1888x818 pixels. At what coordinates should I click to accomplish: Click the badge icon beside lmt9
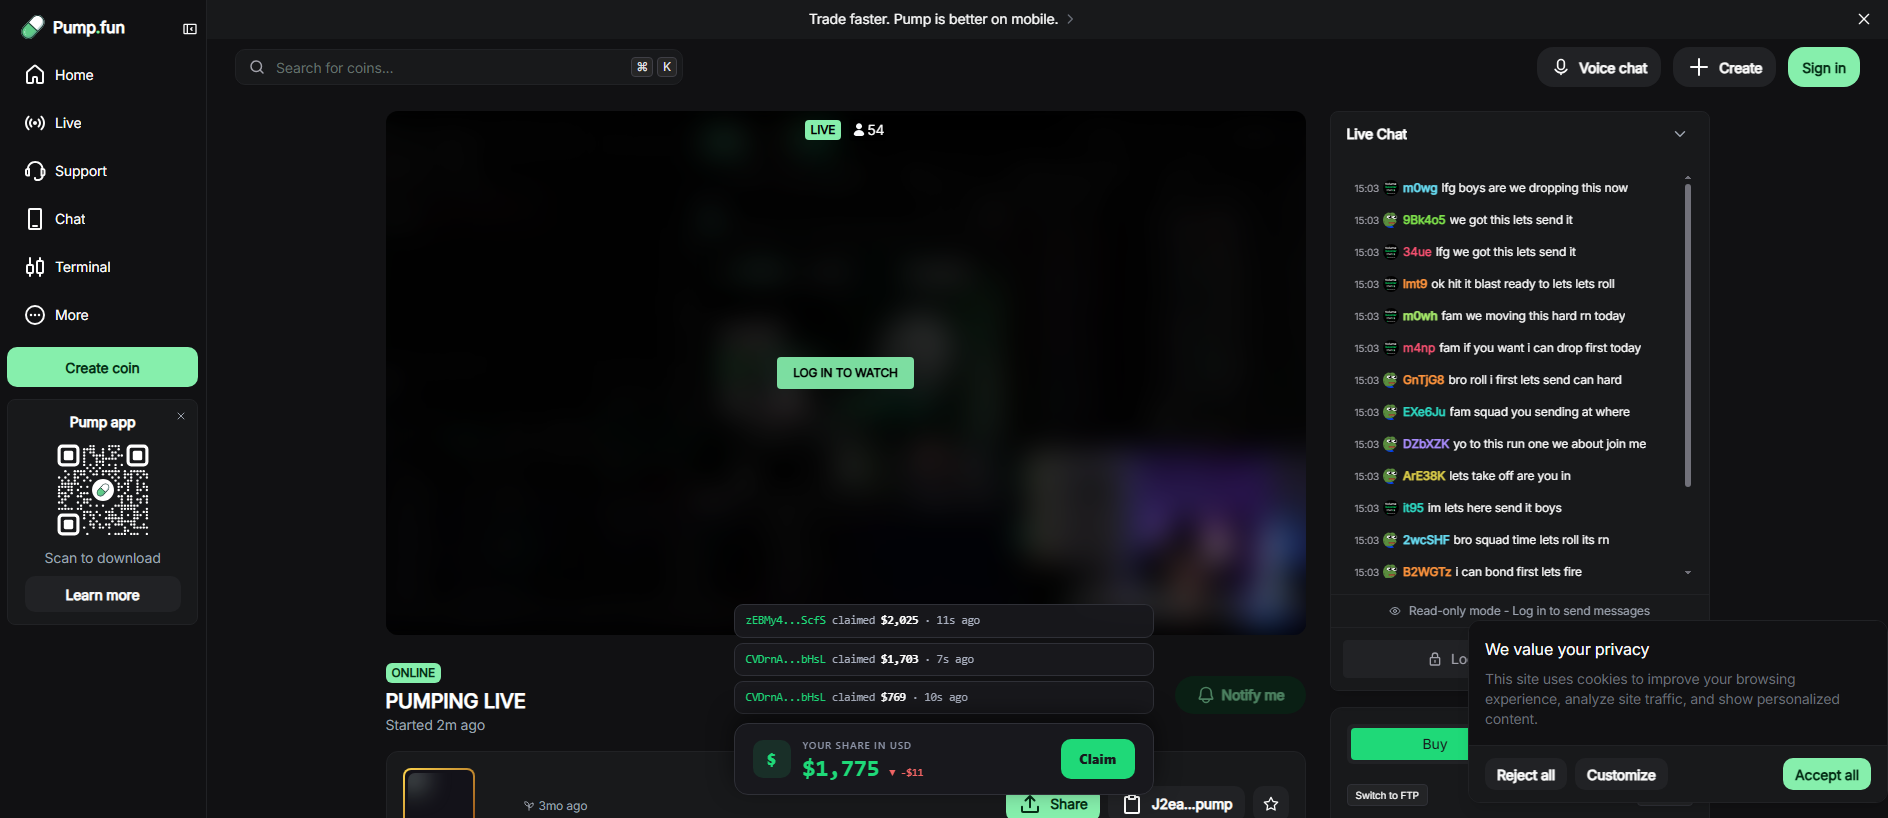coord(1390,284)
